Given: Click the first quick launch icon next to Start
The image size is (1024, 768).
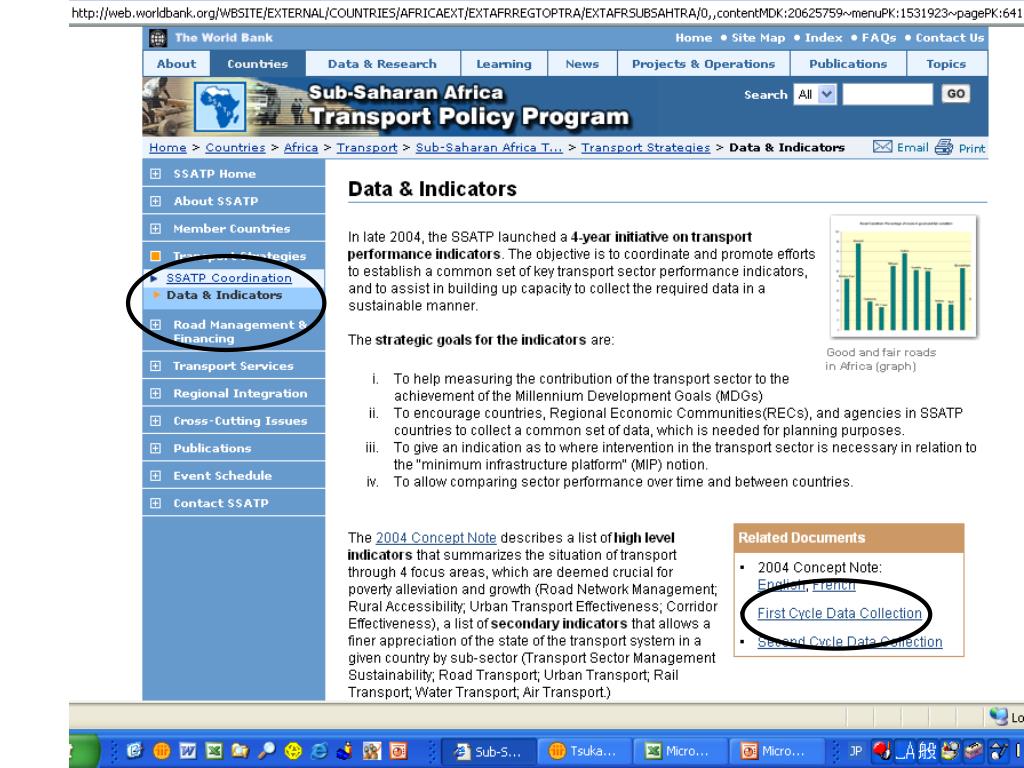Looking at the screenshot, I should [x=135, y=751].
